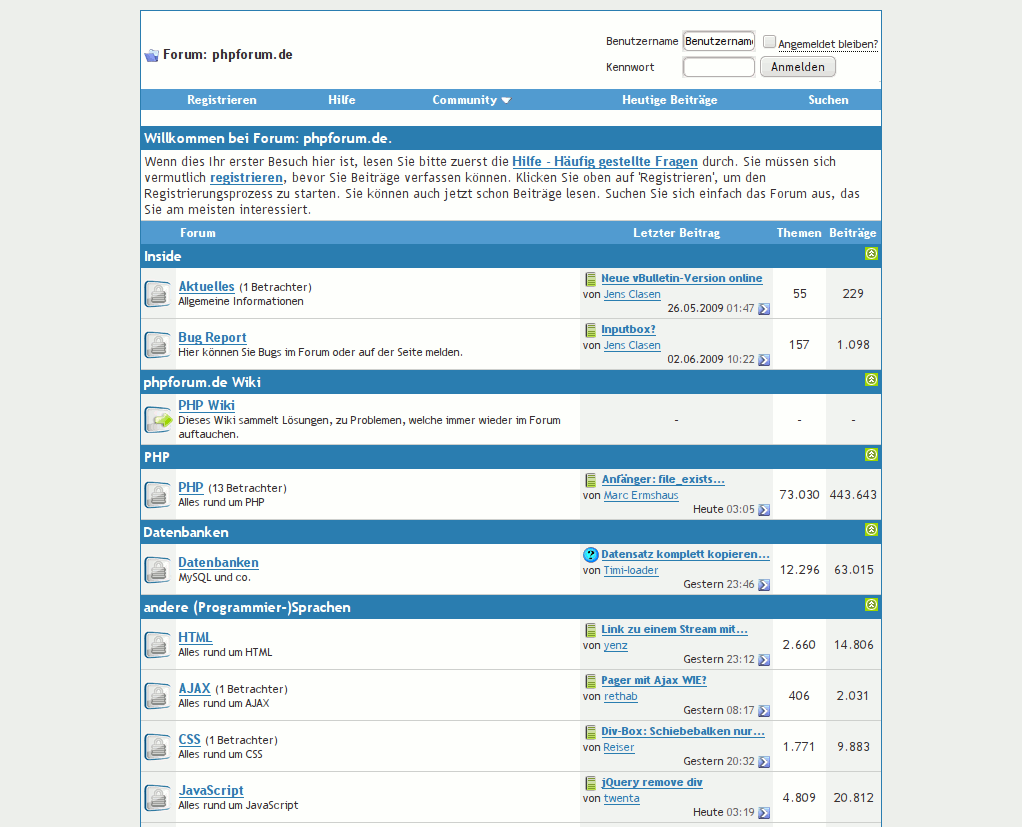Click the post icon next to Pager mit Ajax WIE?
1022x827 pixels.
(x=591, y=681)
